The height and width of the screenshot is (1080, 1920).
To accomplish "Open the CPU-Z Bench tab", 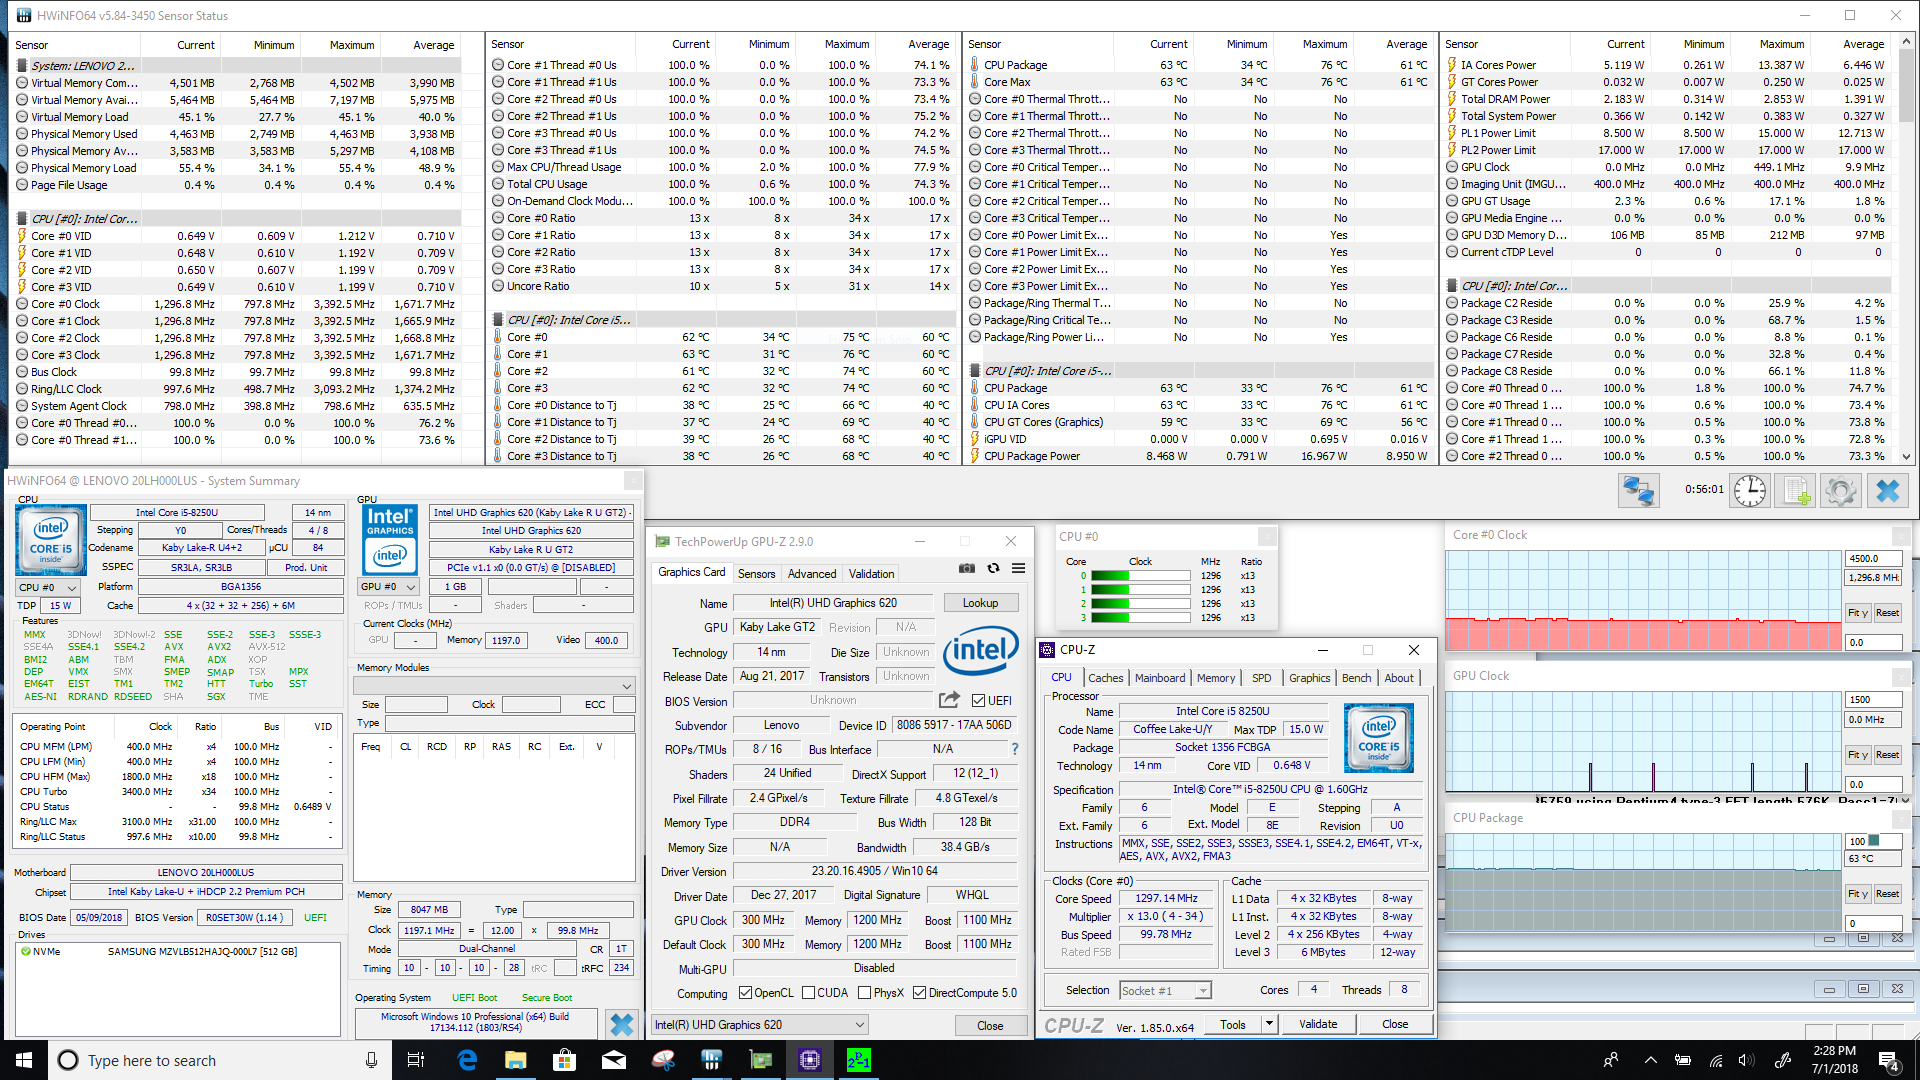I will tap(1356, 678).
